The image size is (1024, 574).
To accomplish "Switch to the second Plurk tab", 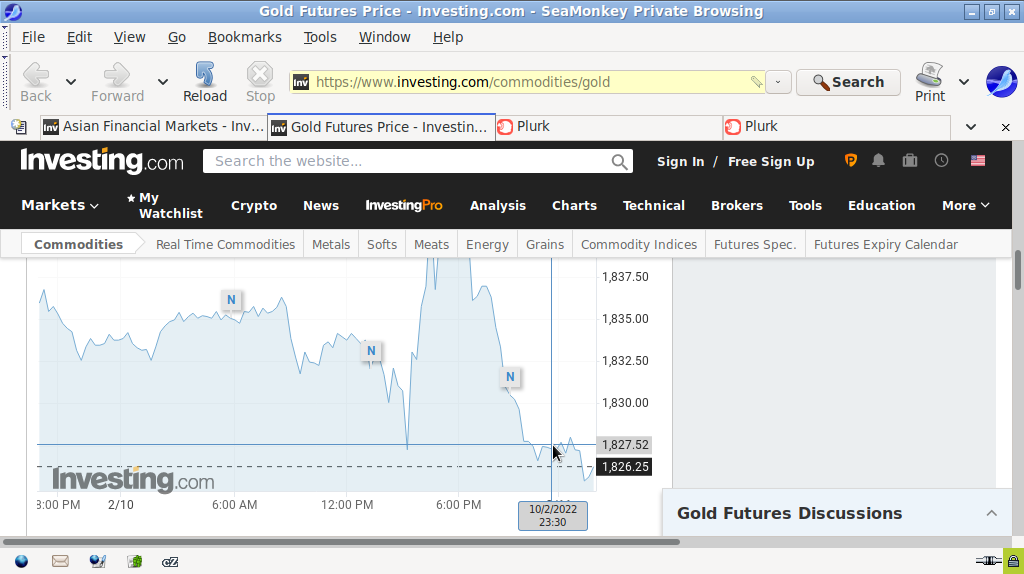I will pyautogui.click(x=837, y=127).
